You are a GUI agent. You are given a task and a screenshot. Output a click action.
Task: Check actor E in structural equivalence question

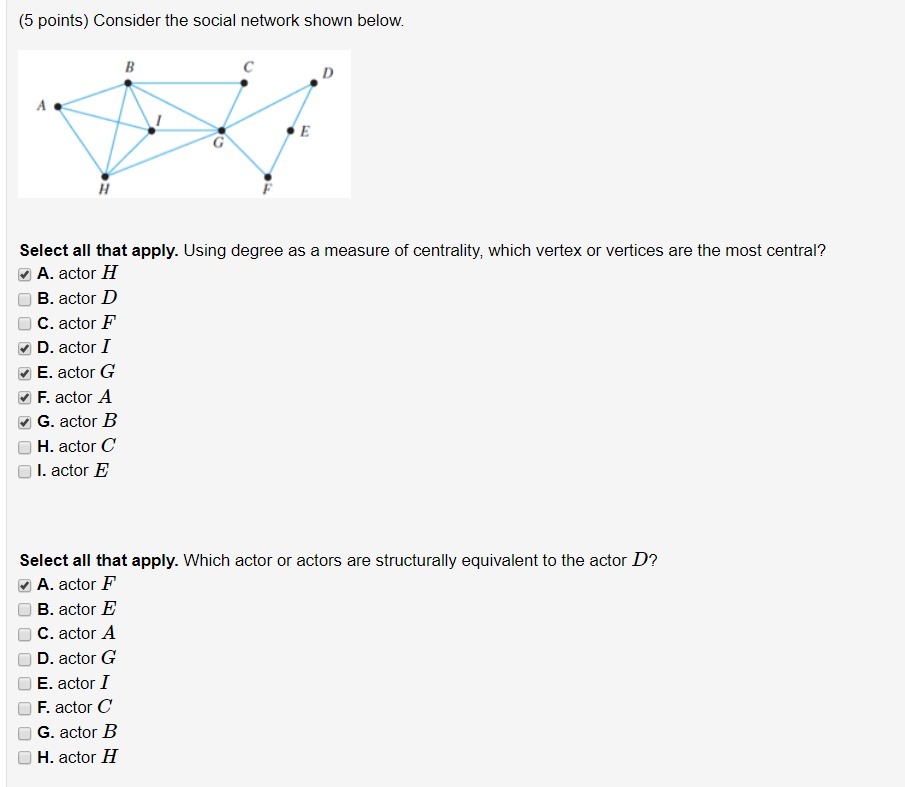pyautogui.click(x=24, y=610)
